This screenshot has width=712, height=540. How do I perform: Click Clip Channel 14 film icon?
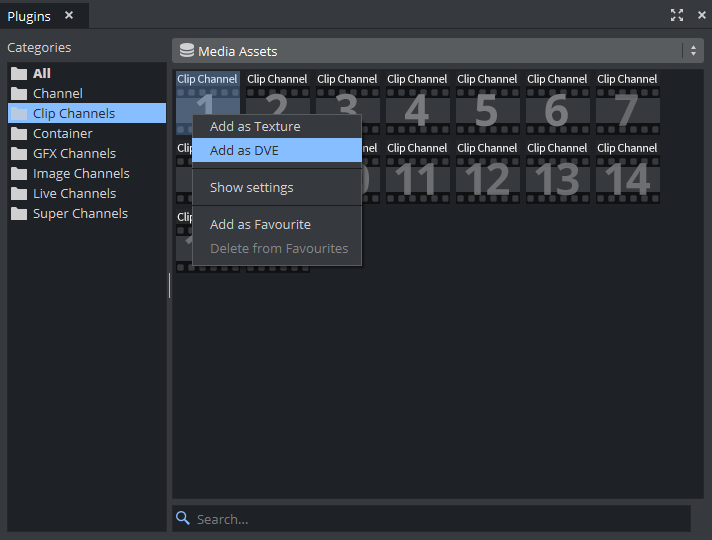click(627, 179)
